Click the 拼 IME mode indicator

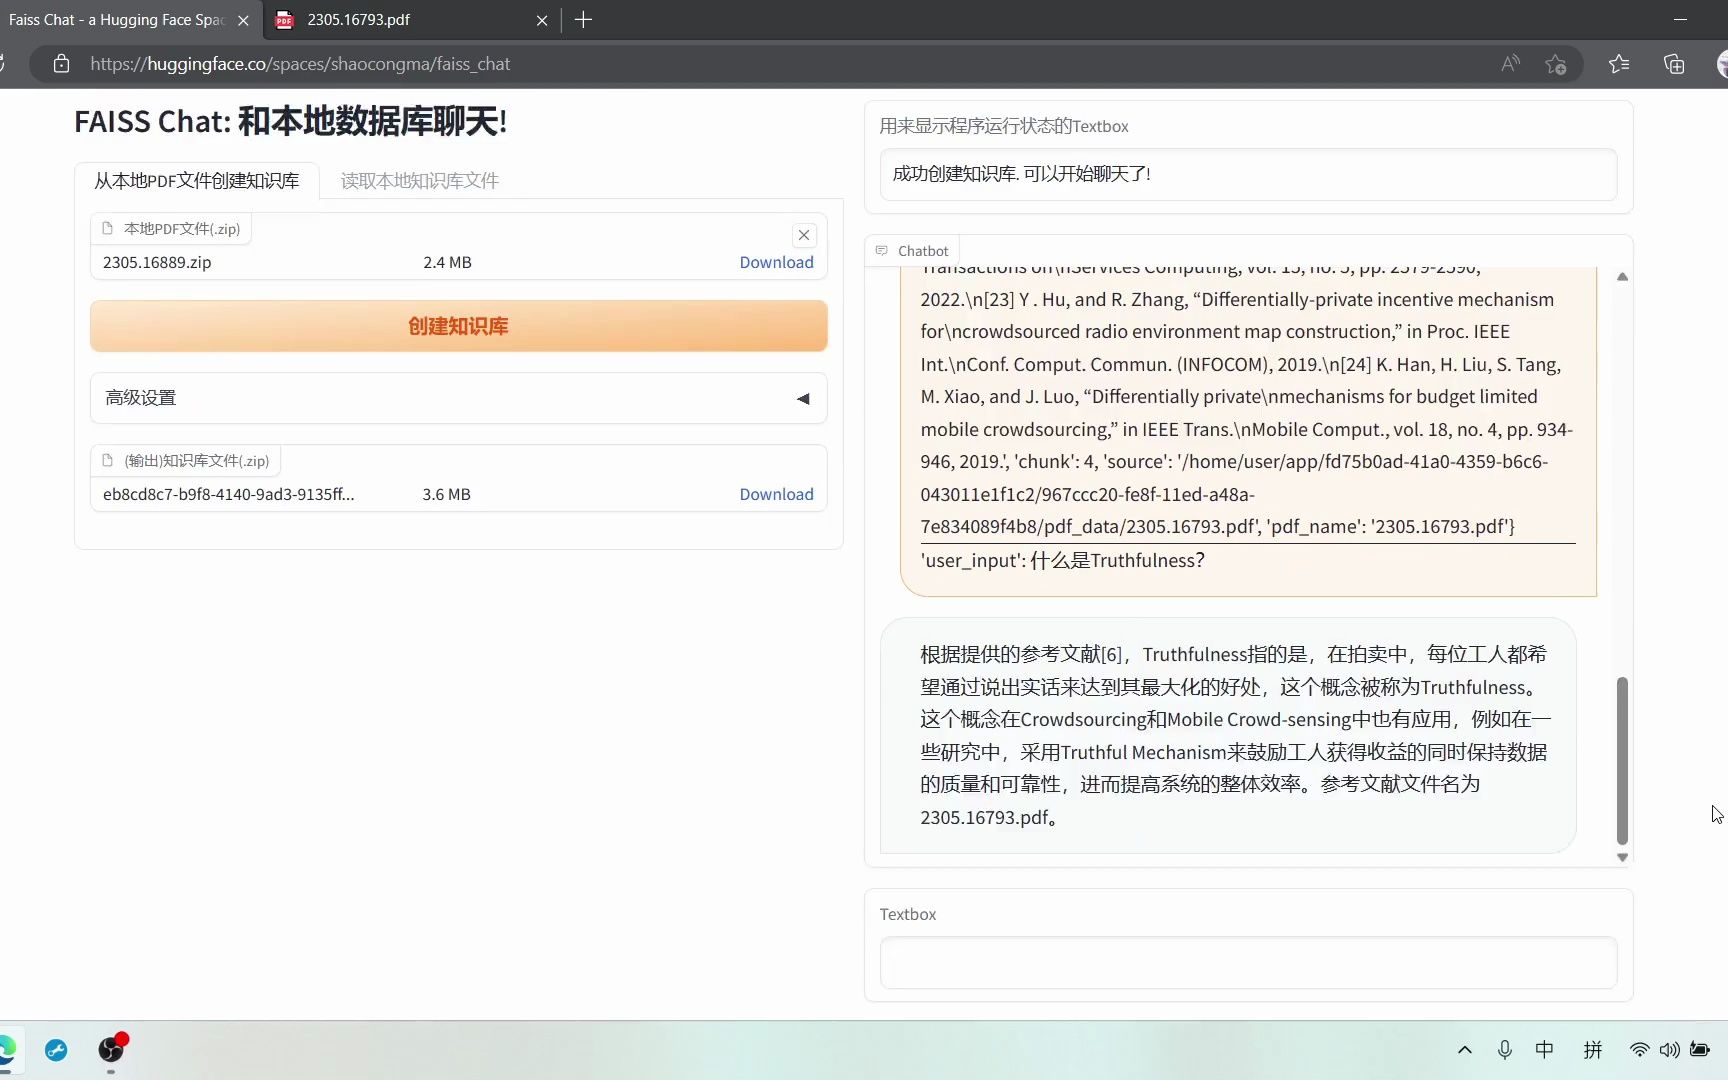pos(1593,1050)
